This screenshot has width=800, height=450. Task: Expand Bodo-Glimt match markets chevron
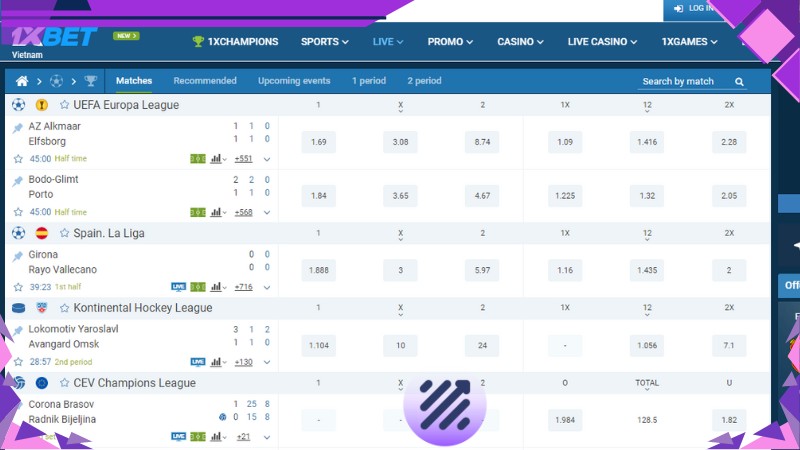pyautogui.click(x=267, y=213)
